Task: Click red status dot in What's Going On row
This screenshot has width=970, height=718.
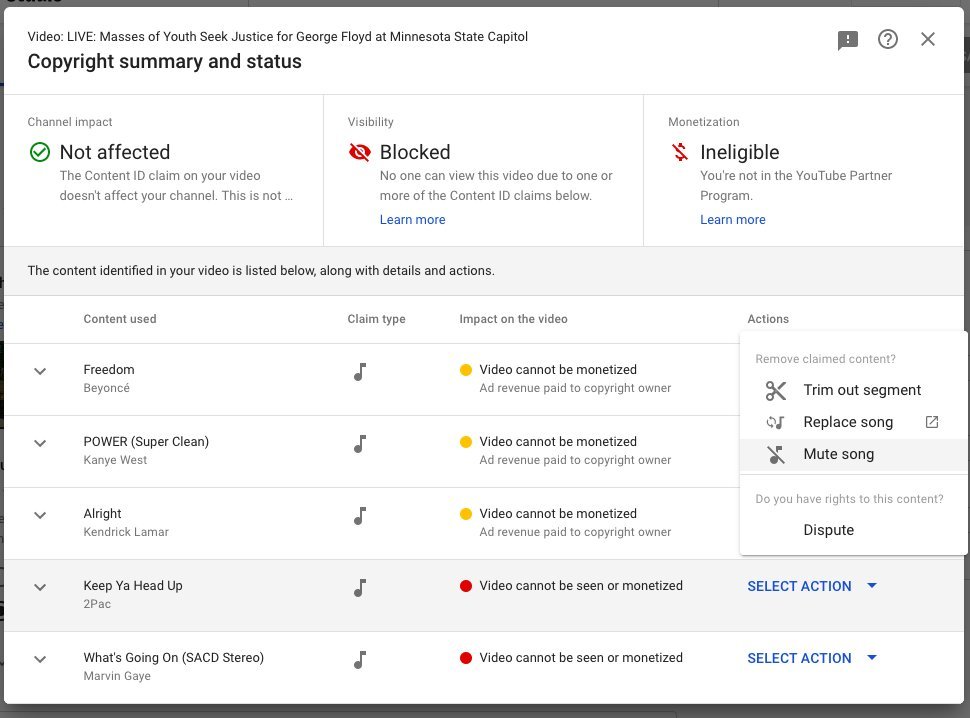Action: click(x=466, y=658)
